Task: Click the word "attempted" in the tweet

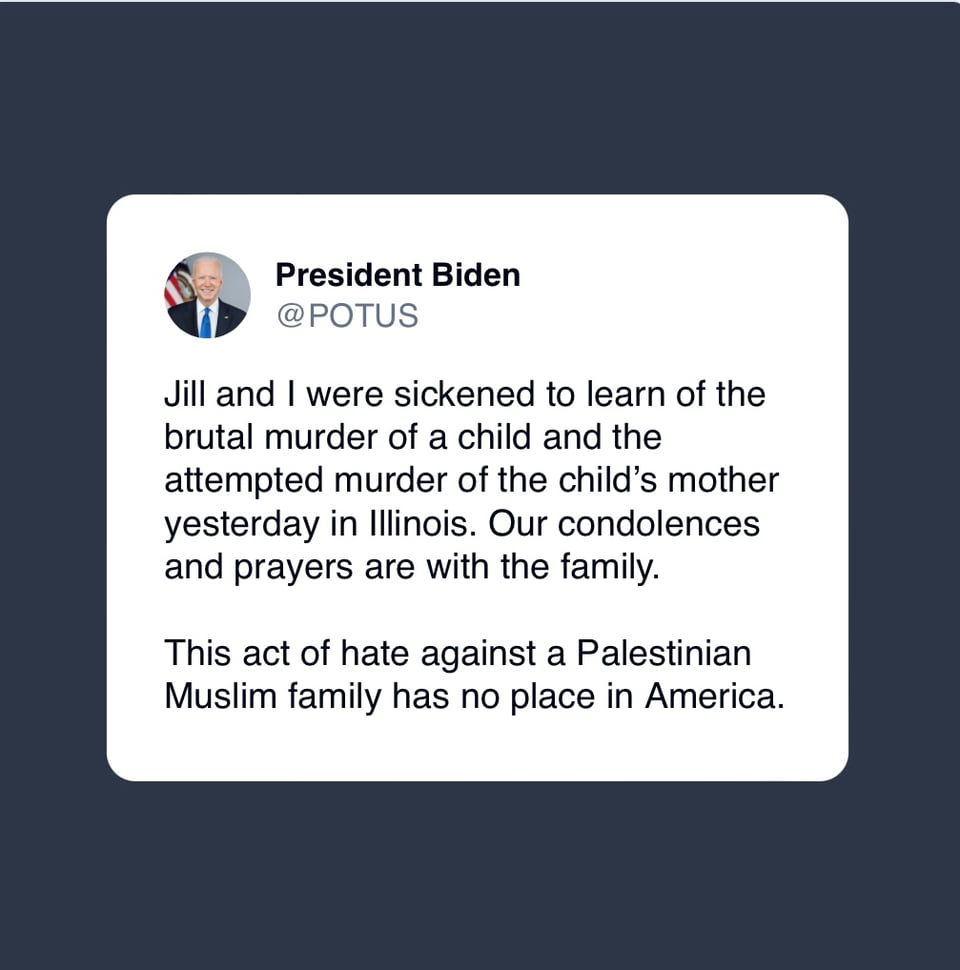Action: [x=243, y=480]
